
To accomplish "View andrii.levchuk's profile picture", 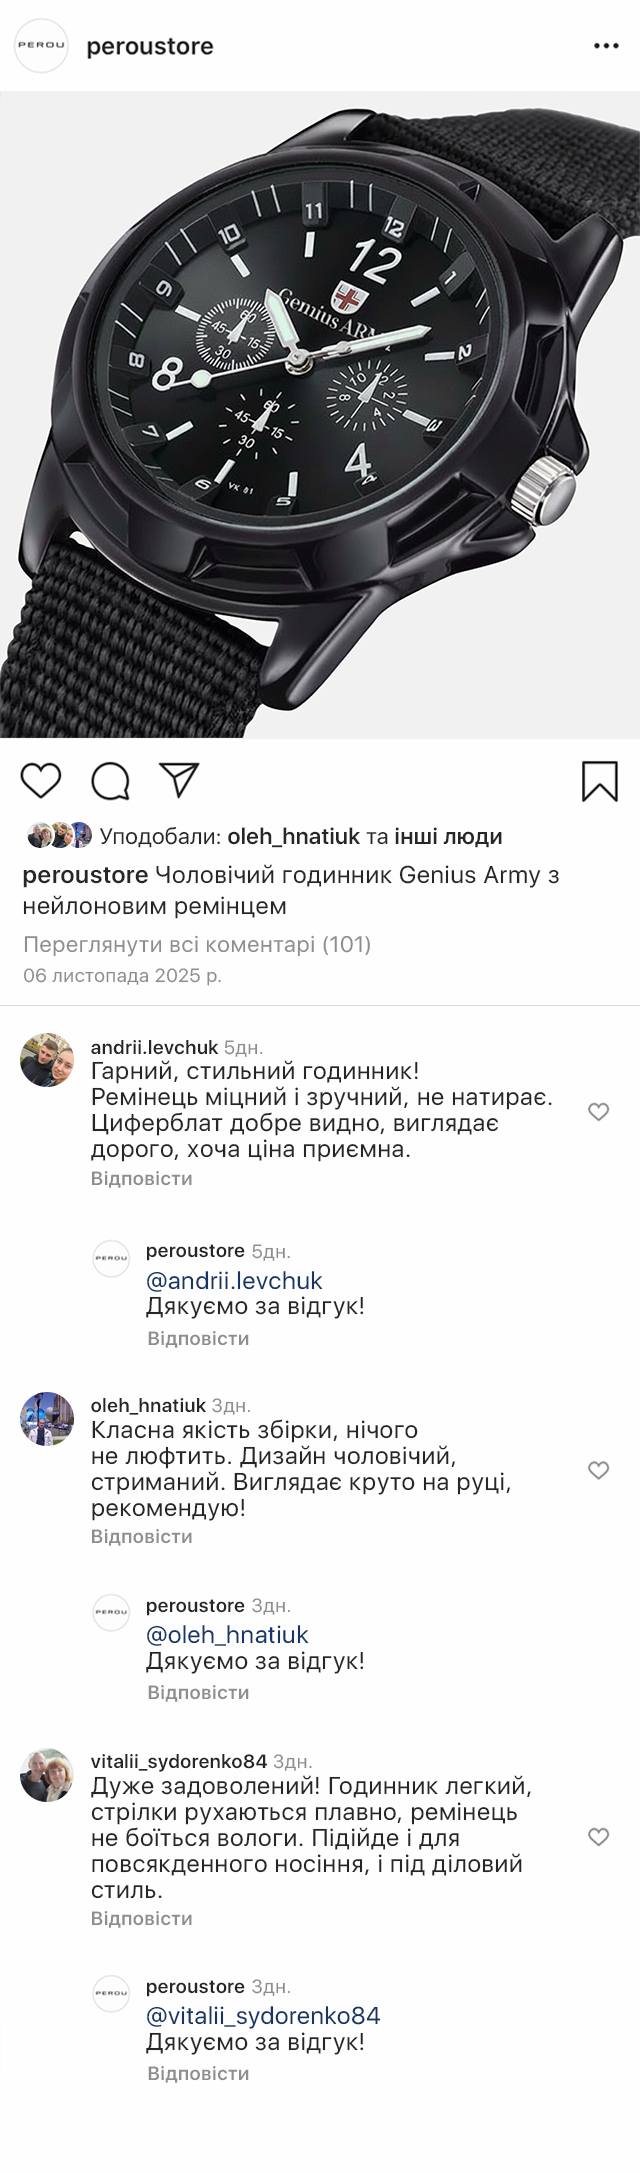I will pyautogui.click(x=47, y=1059).
